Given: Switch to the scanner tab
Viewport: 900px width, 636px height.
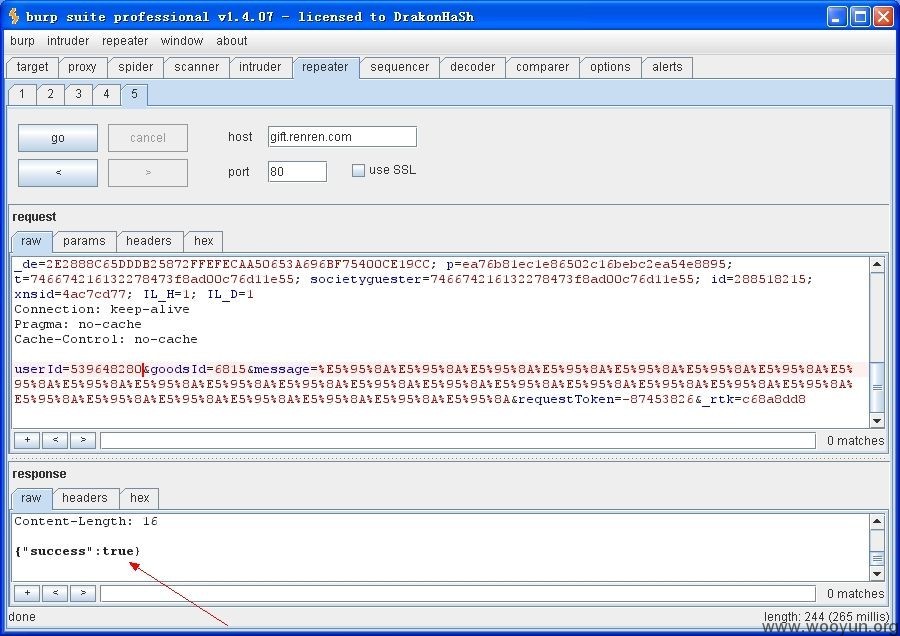Looking at the screenshot, I should [196, 67].
